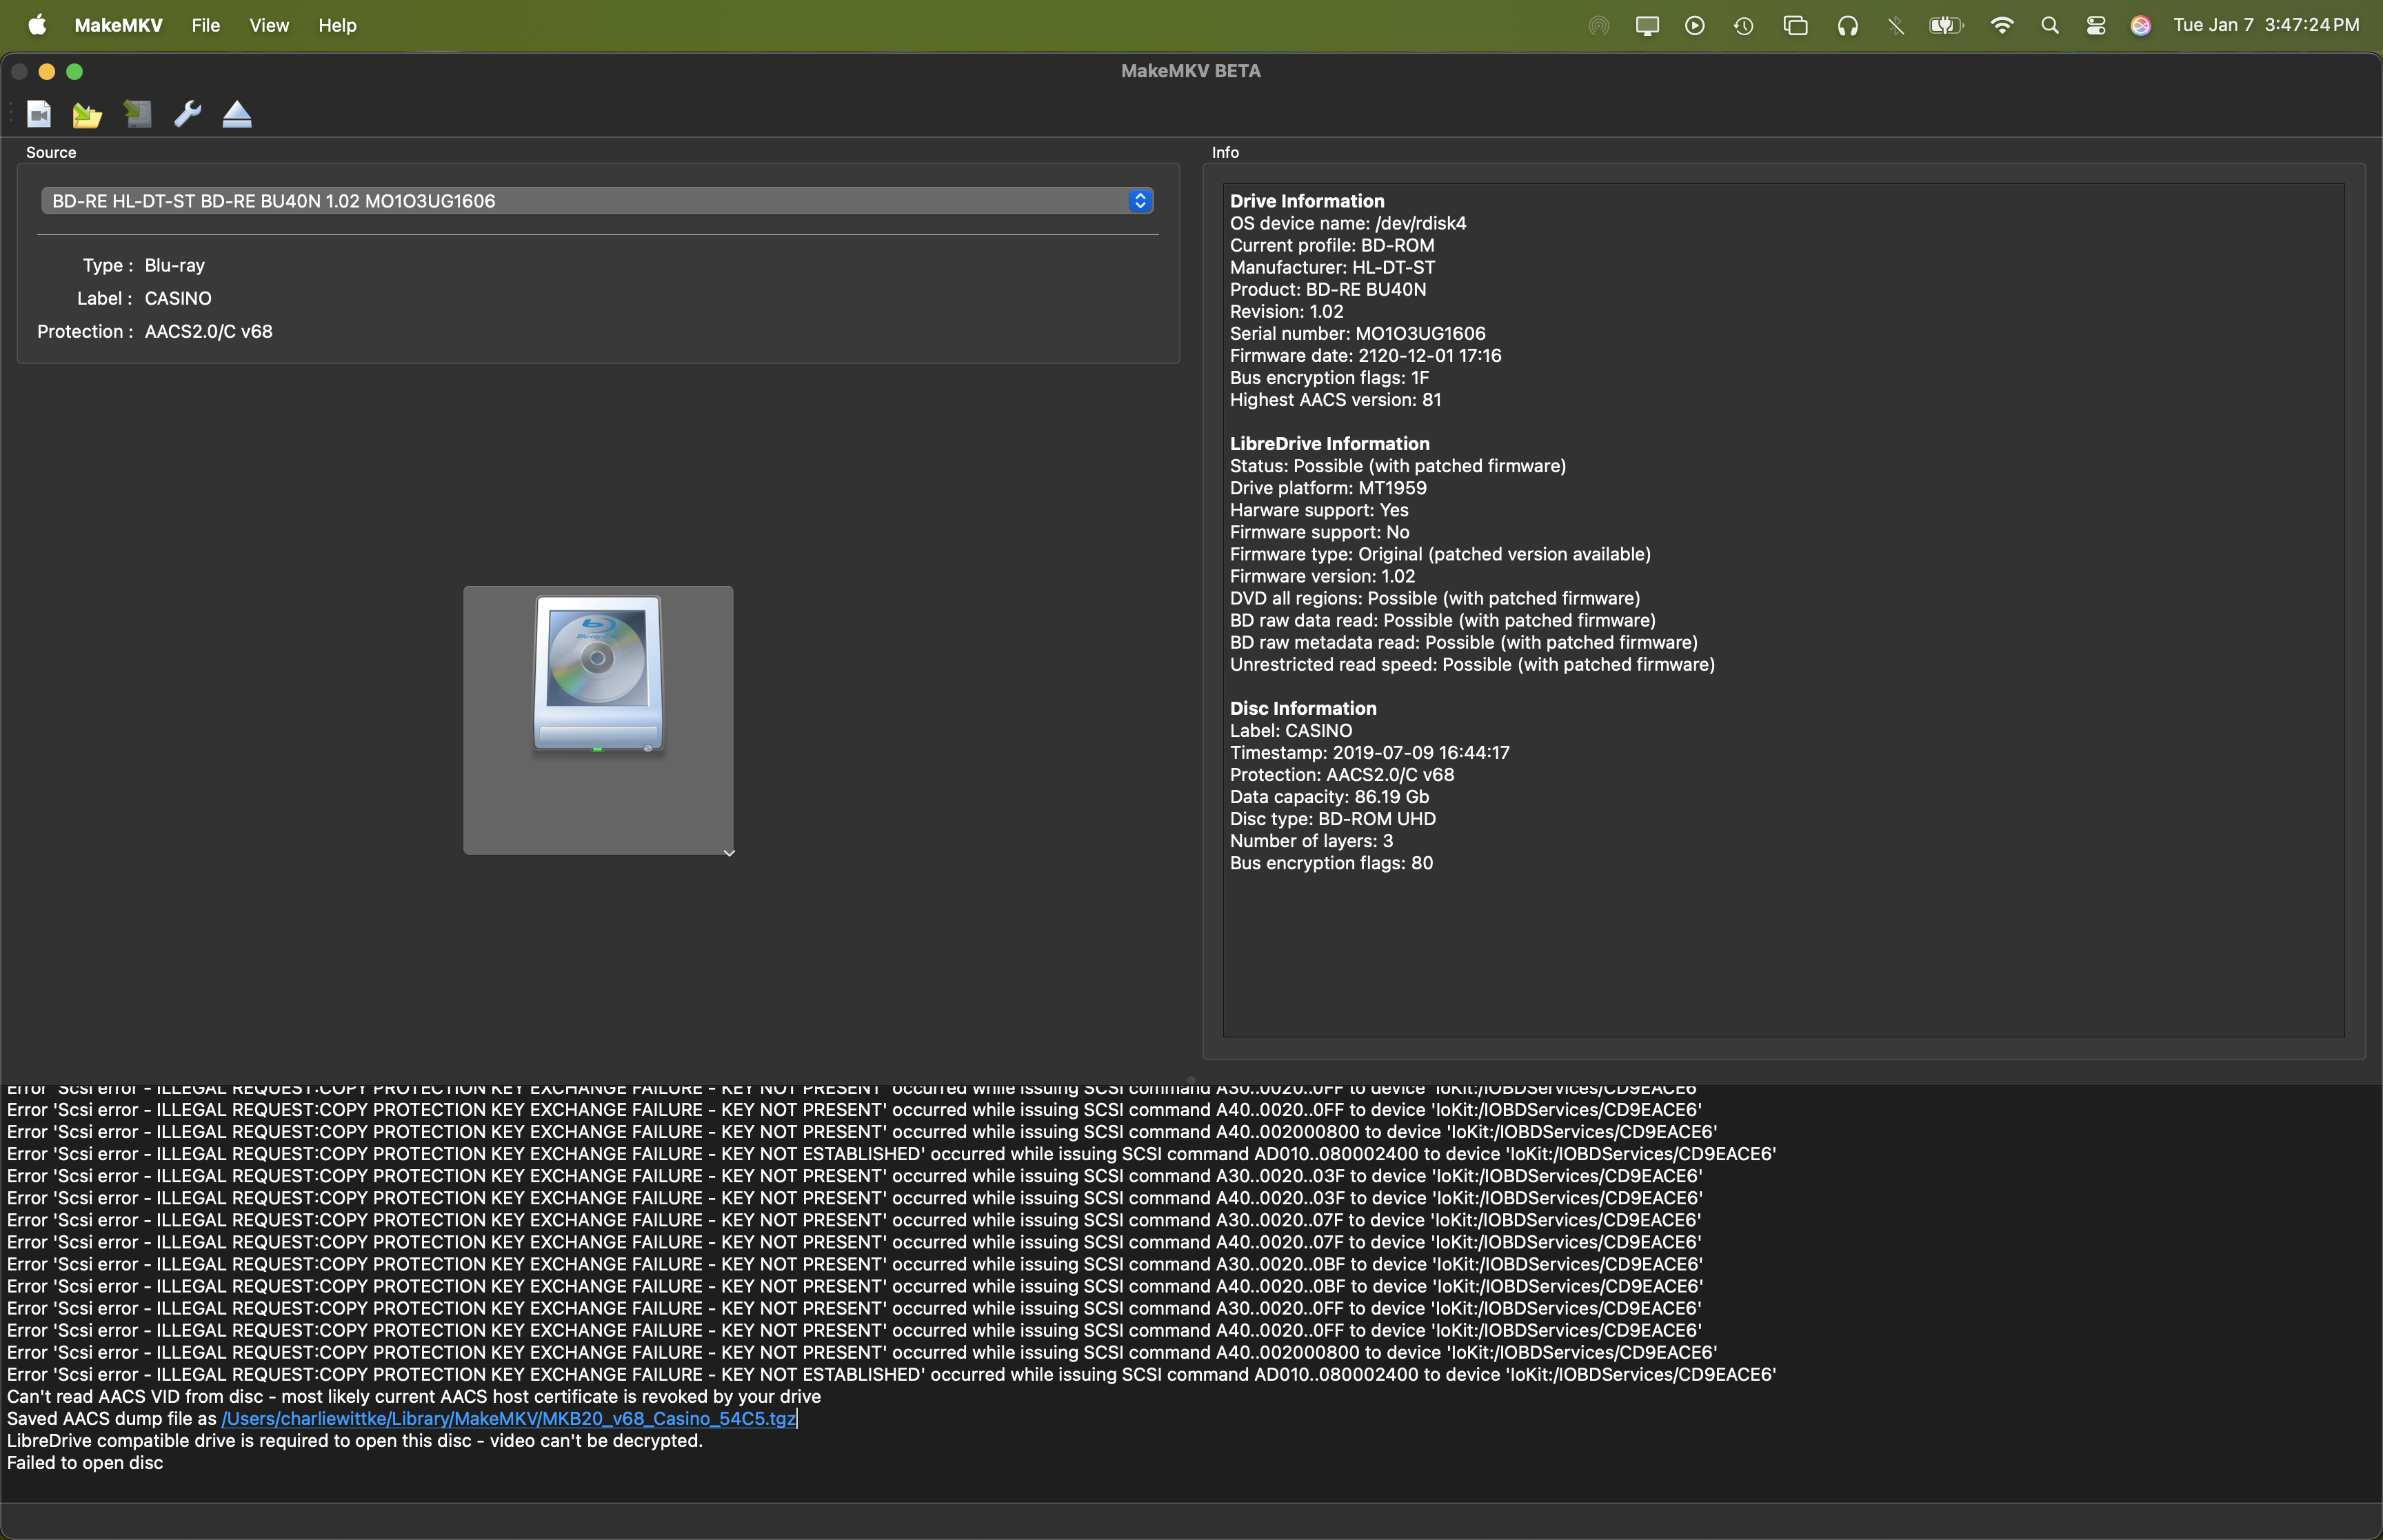This screenshot has height=1540, width=2383.
Task: Click the 'Disc Information' heading
Action: (1303, 708)
